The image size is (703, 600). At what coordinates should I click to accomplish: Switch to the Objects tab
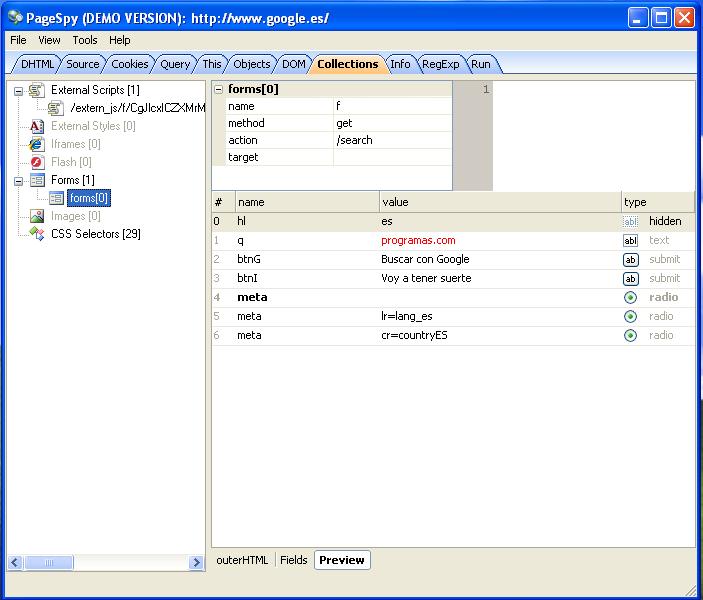click(252, 64)
